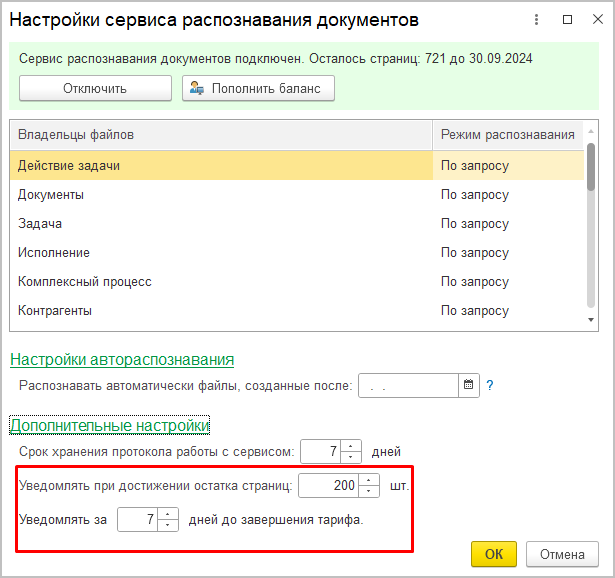Decrease the remaining pages notification threshold
The height and width of the screenshot is (578, 615).
click(369, 491)
